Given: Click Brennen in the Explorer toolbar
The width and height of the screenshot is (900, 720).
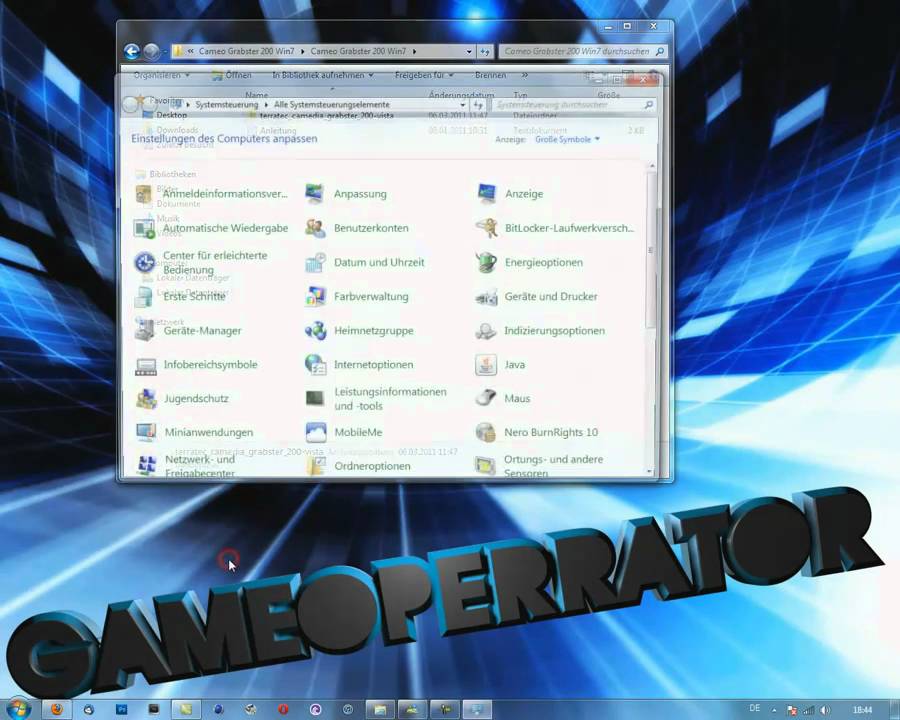Looking at the screenshot, I should (x=491, y=75).
